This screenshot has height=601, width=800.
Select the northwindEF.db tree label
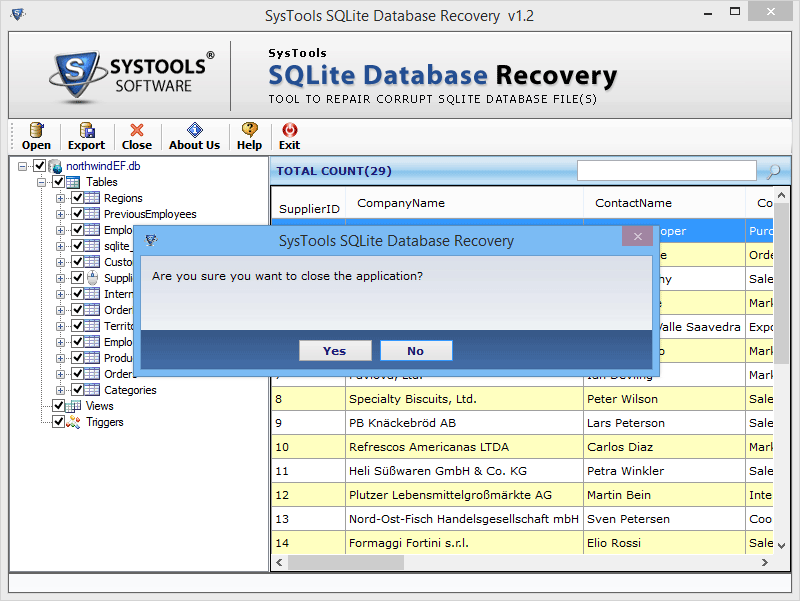tap(103, 166)
